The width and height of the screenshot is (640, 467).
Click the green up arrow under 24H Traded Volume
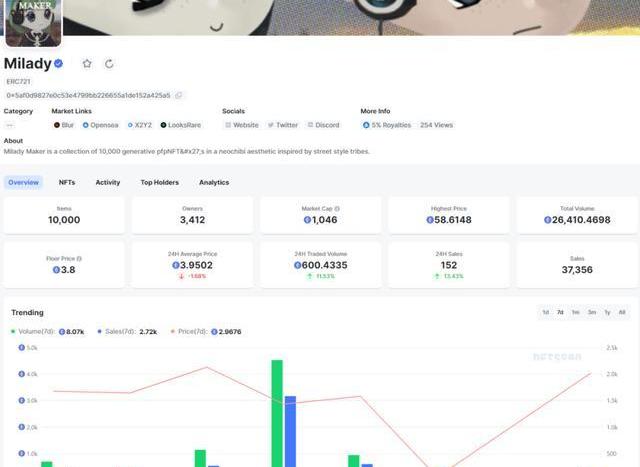tap(310, 276)
